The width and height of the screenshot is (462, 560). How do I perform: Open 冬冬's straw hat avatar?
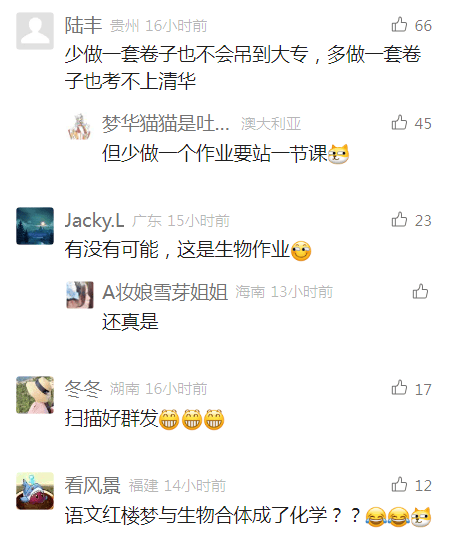[x=35, y=395]
